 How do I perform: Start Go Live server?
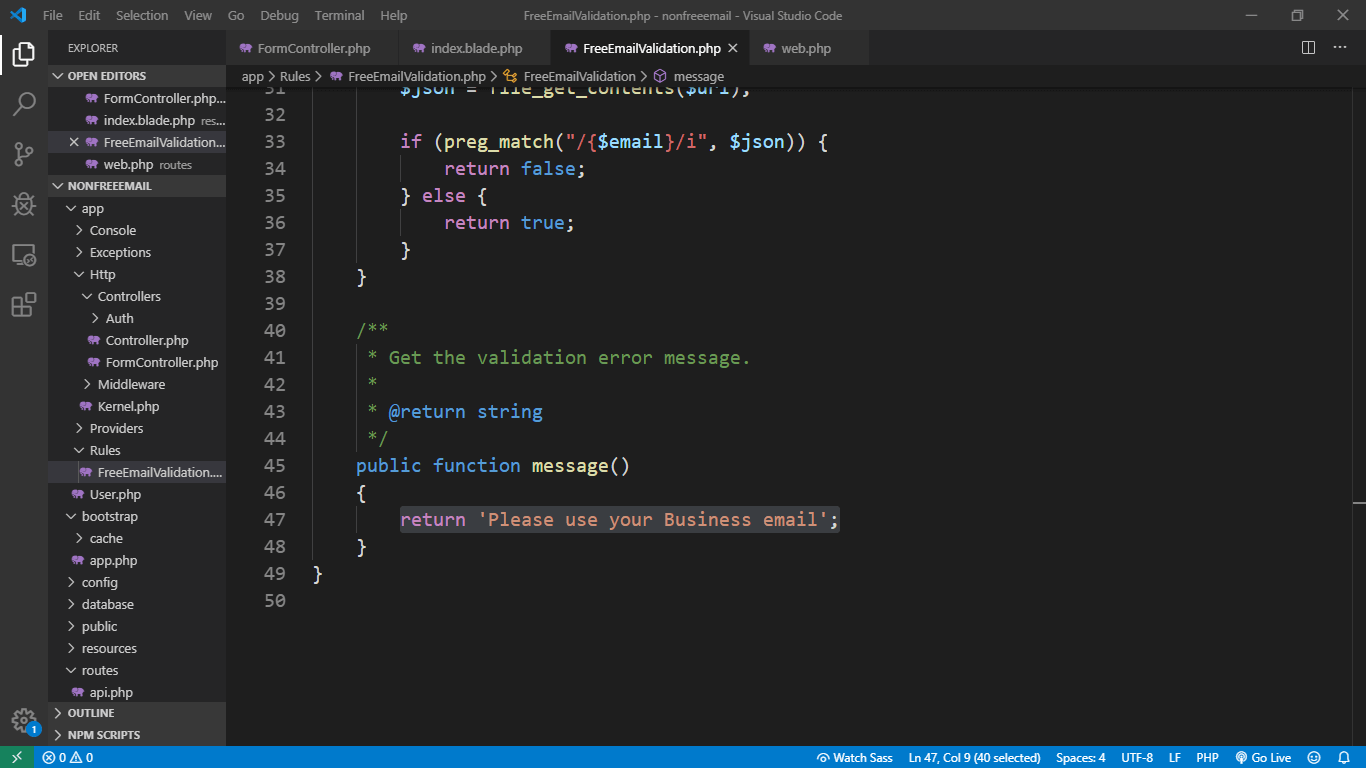click(1263, 758)
